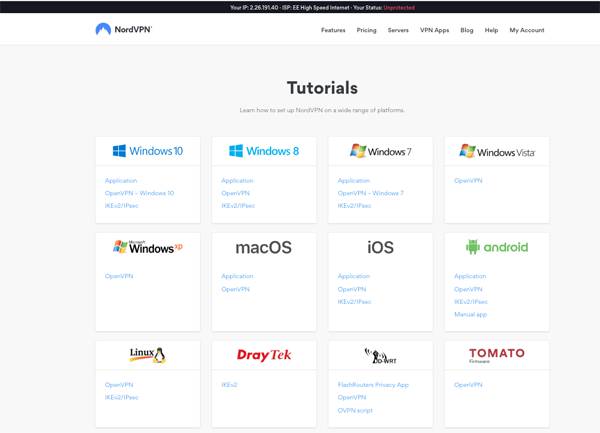Screen dimensions: 600x433
Task: Open Linux OpenVPN tutorial
Action: (119, 385)
